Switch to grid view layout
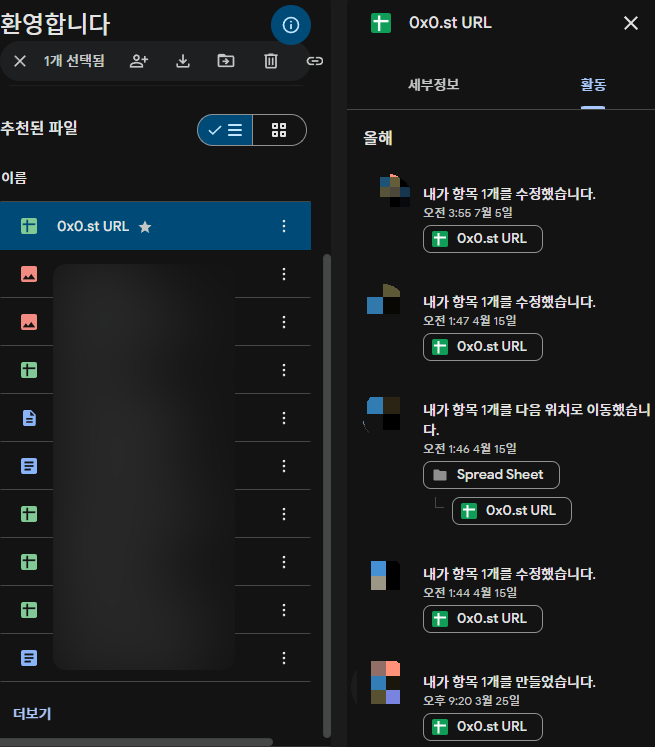The height and width of the screenshot is (747, 655). (x=279, y=130)
